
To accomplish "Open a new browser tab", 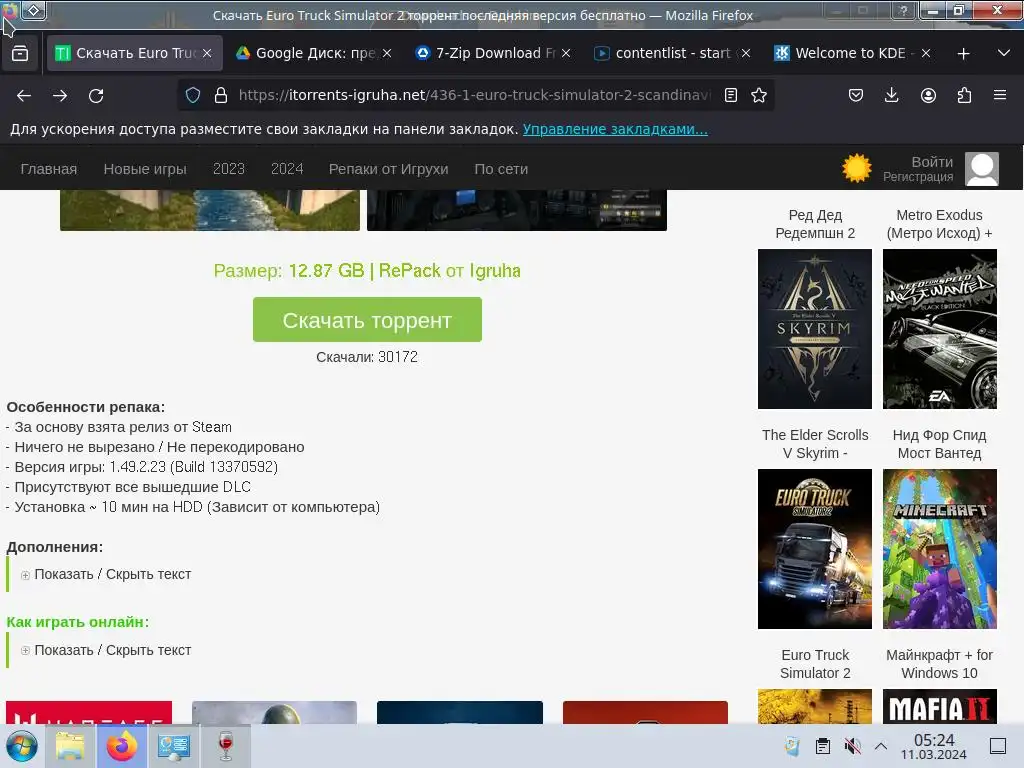I will pos(963,54).
